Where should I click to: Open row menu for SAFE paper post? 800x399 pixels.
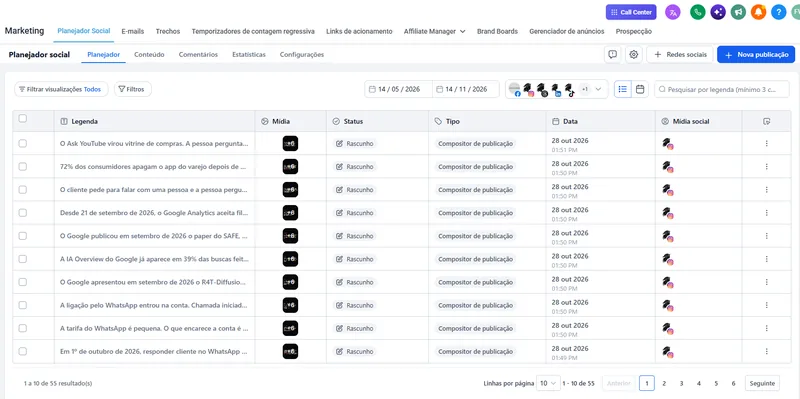(766, 236)
